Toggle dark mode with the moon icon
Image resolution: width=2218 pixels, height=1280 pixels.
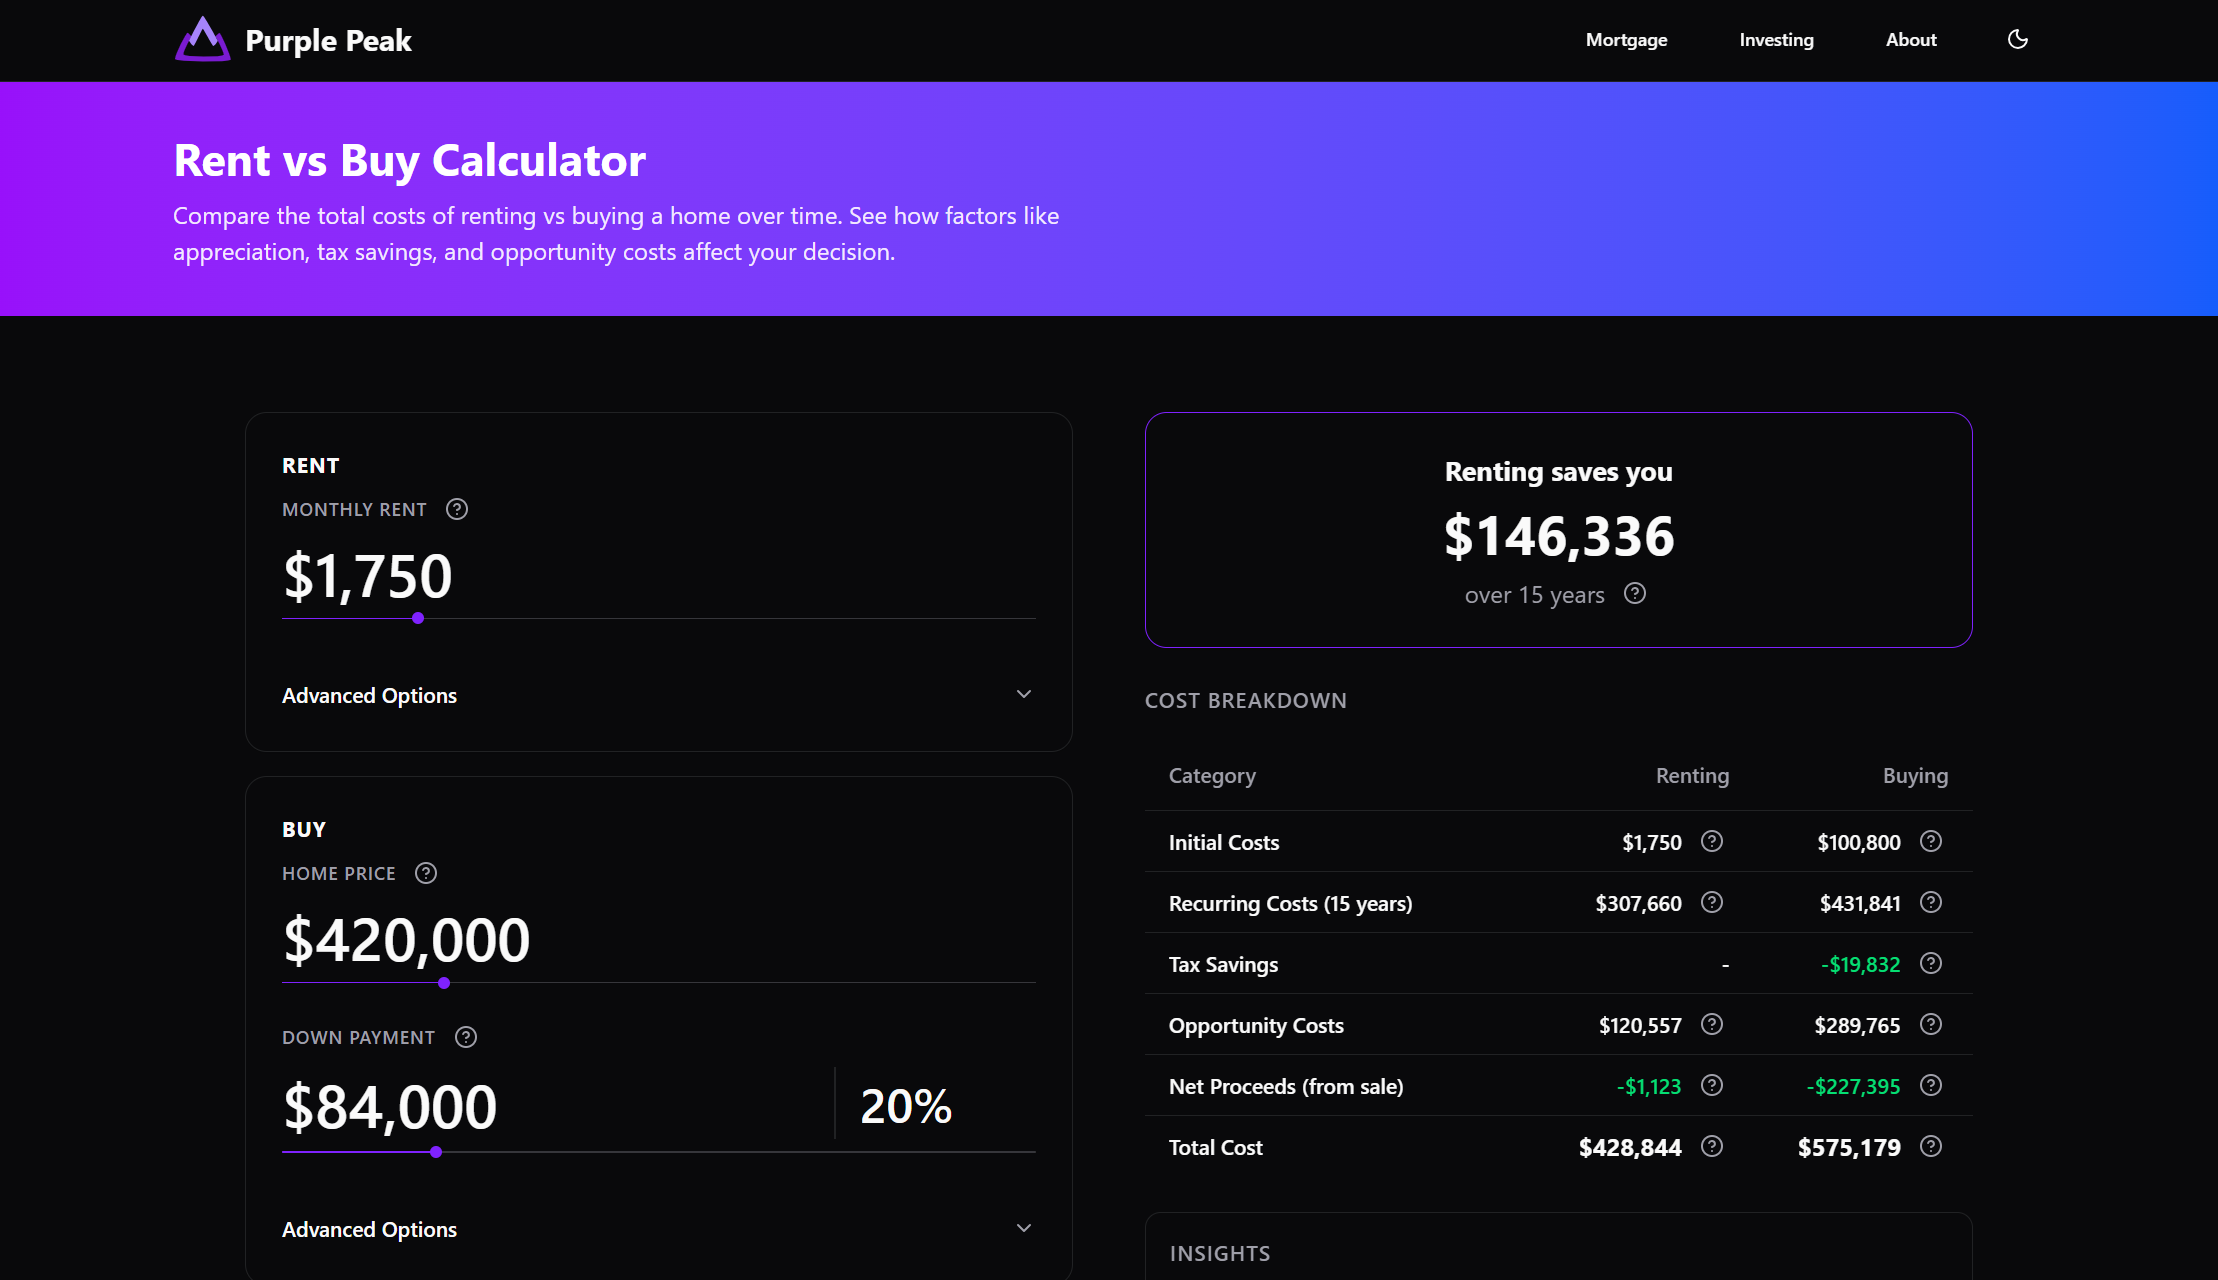pyautogui.click(x=2017, y=39)
